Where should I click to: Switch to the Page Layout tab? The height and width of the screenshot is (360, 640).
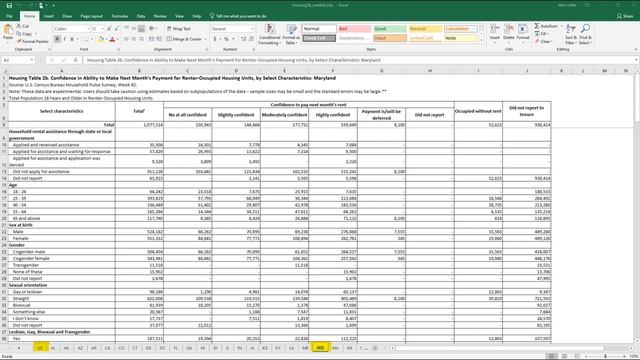91,16
